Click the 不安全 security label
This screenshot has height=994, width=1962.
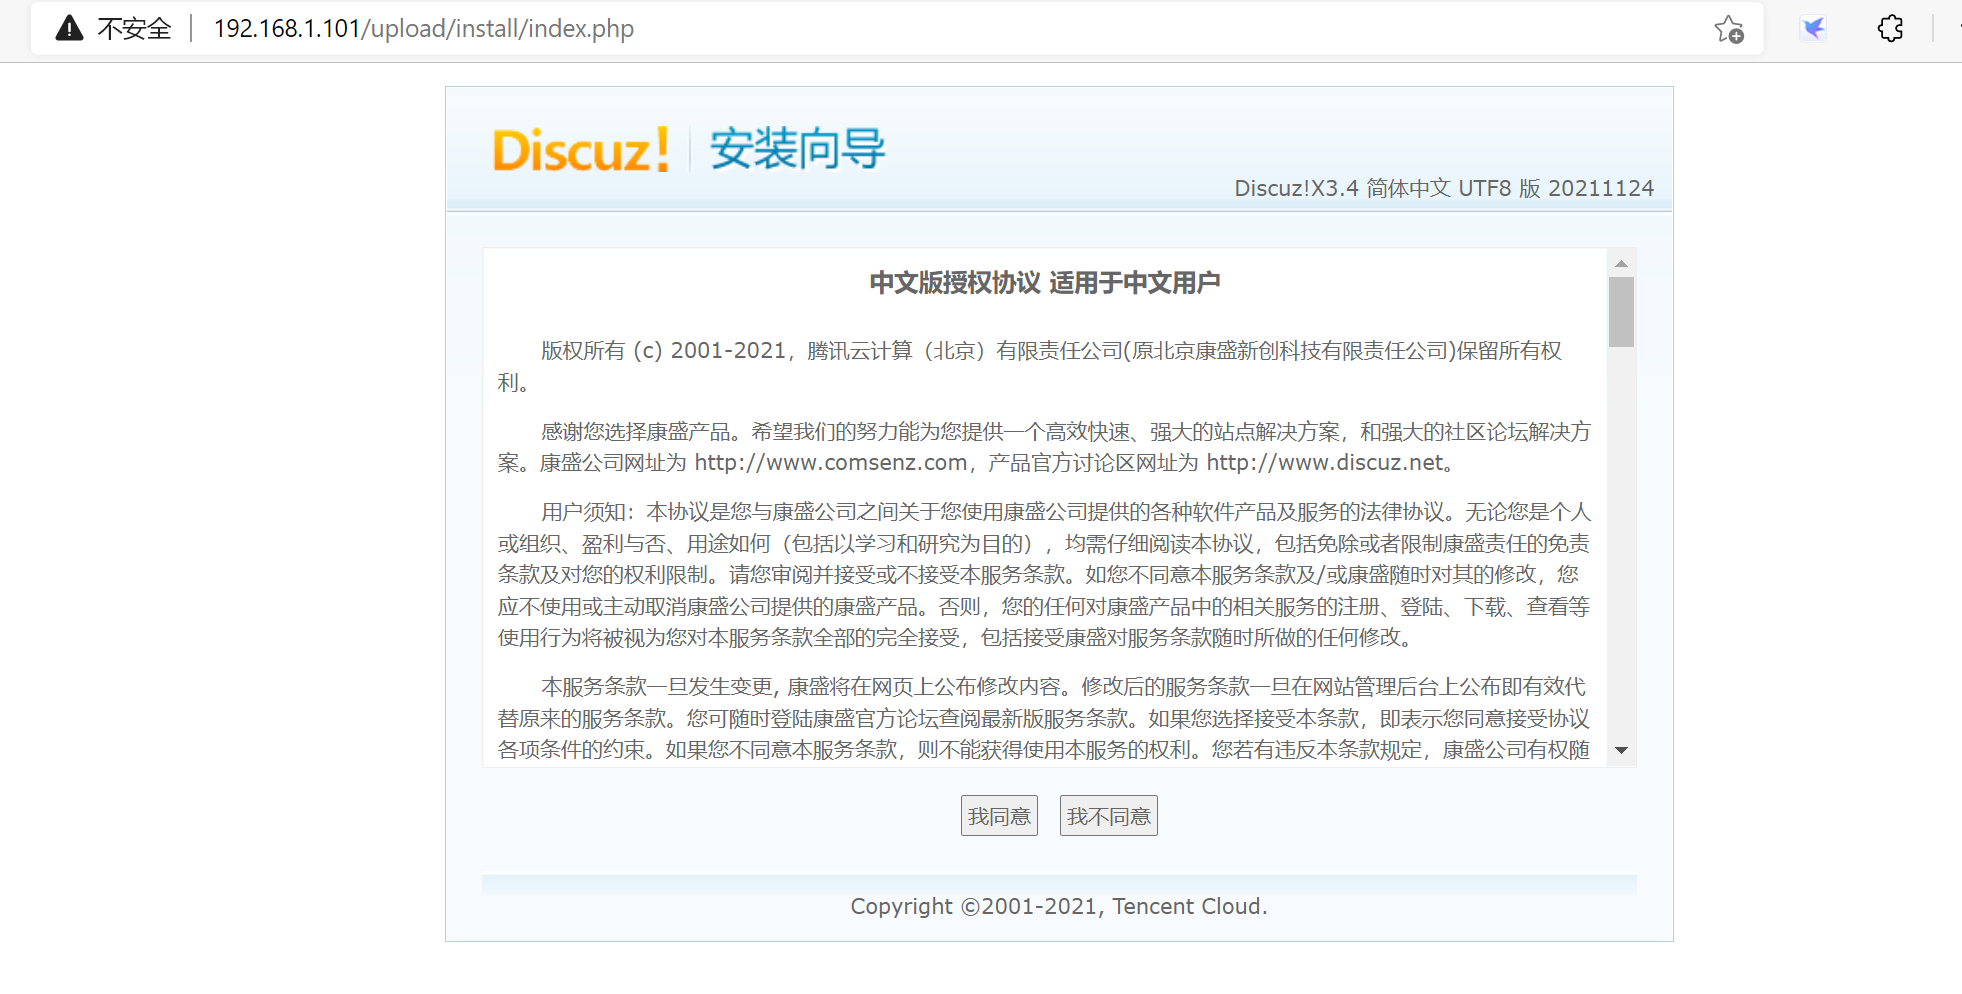tap(134, 28)
